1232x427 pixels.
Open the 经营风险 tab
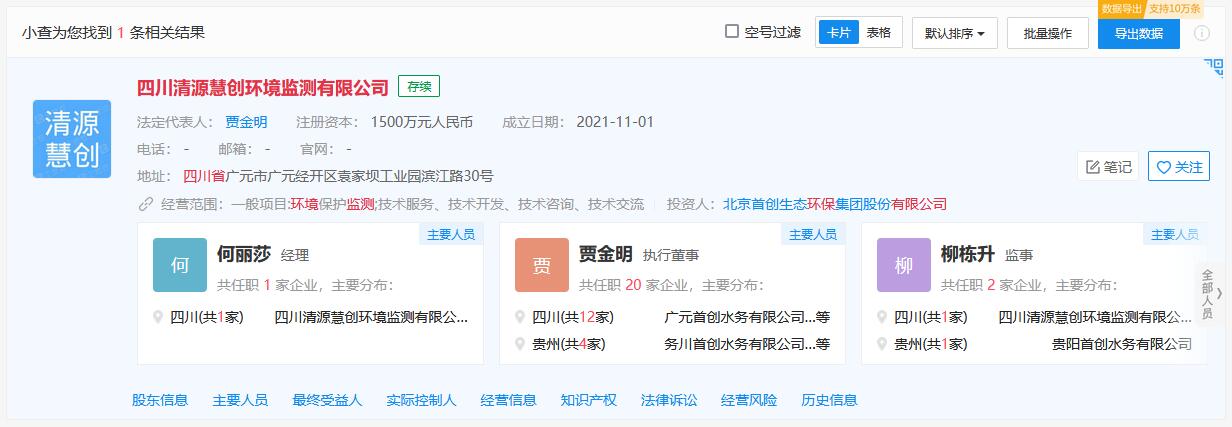tap(749, 400)
